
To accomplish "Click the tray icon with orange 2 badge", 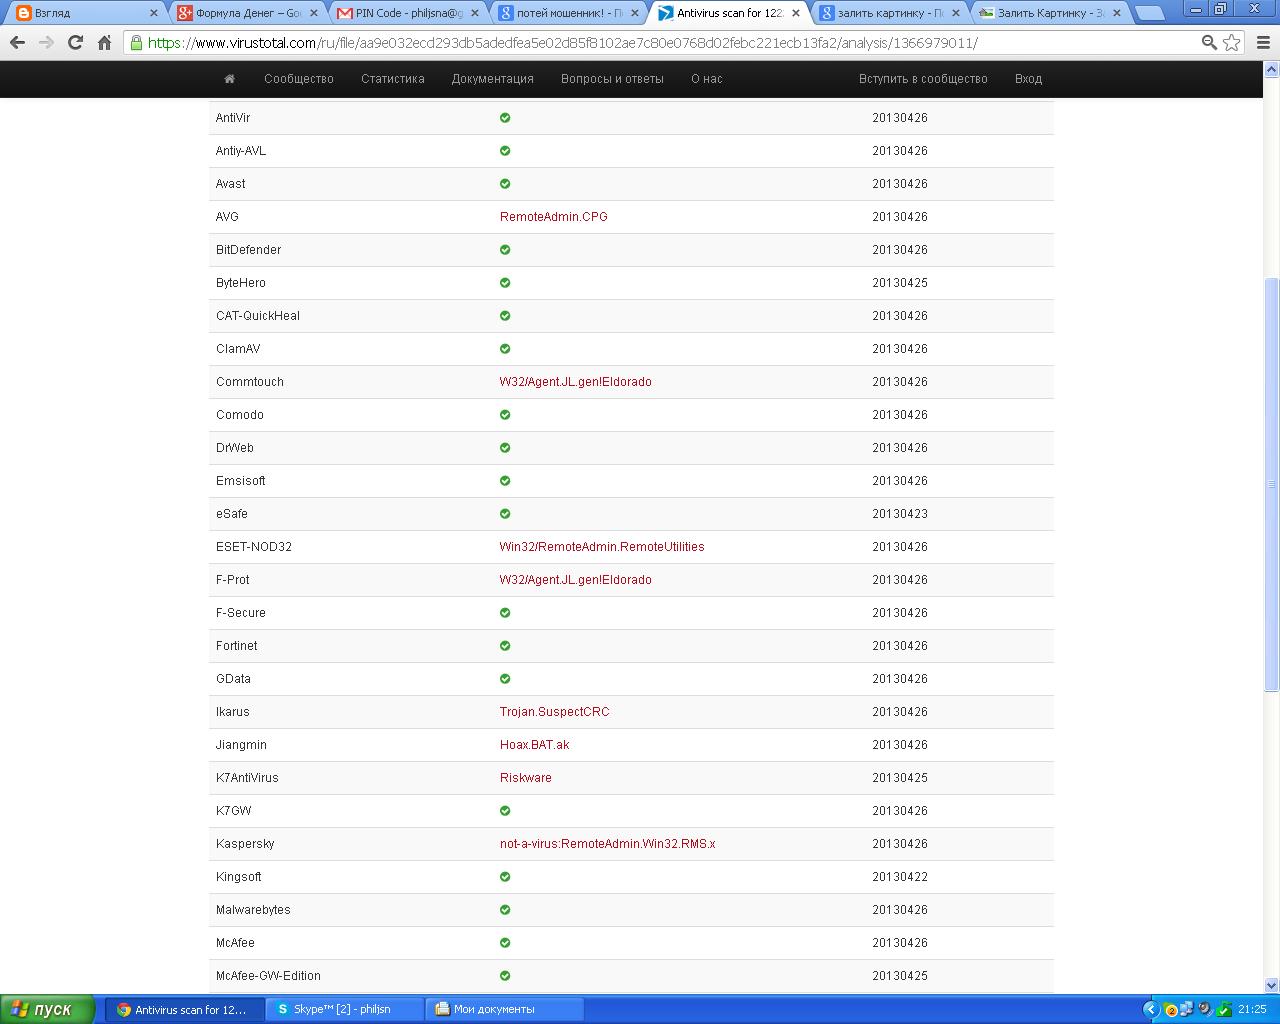I will pyautogui.click(x=1170, y=1010).
